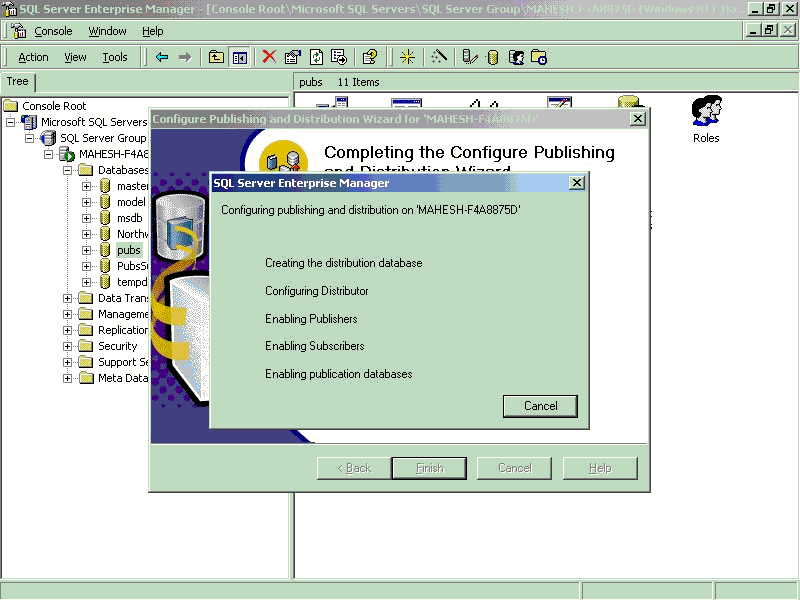Click the New Database cylinder icon
Screen dimensions: 800x600
click(x=492, y=57)
